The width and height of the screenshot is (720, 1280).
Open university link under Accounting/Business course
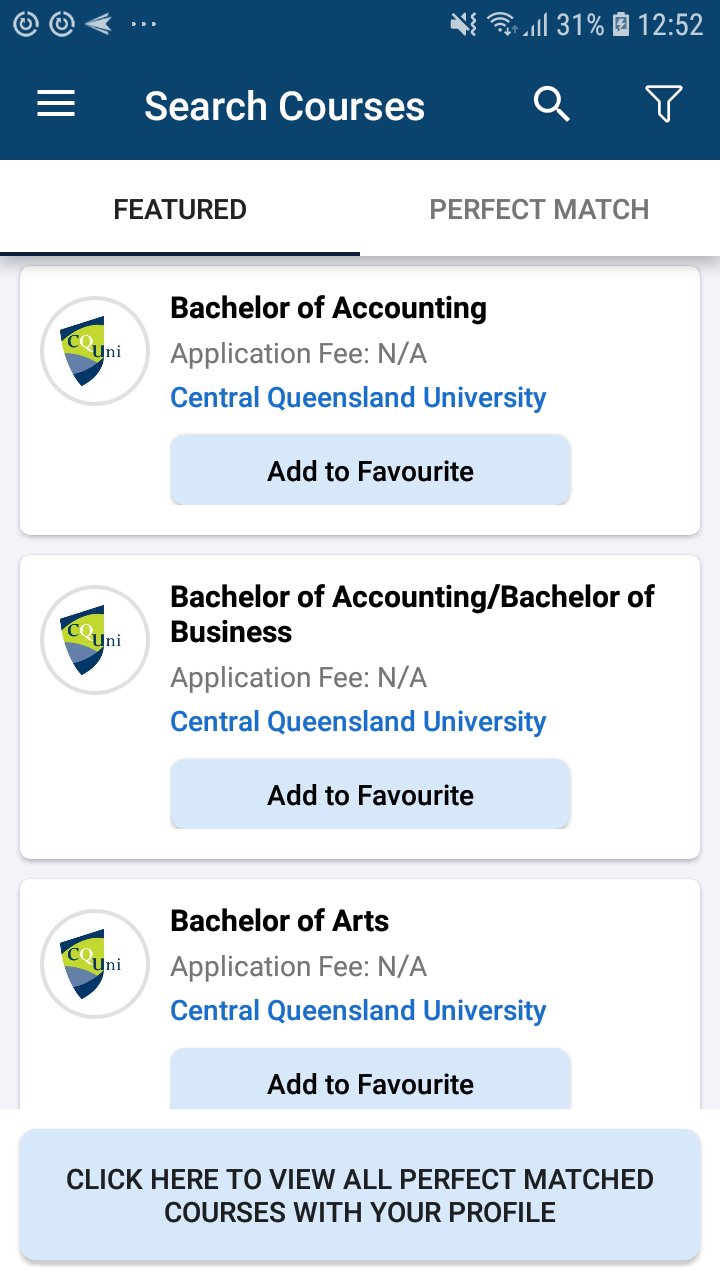[x=358, y=722]
